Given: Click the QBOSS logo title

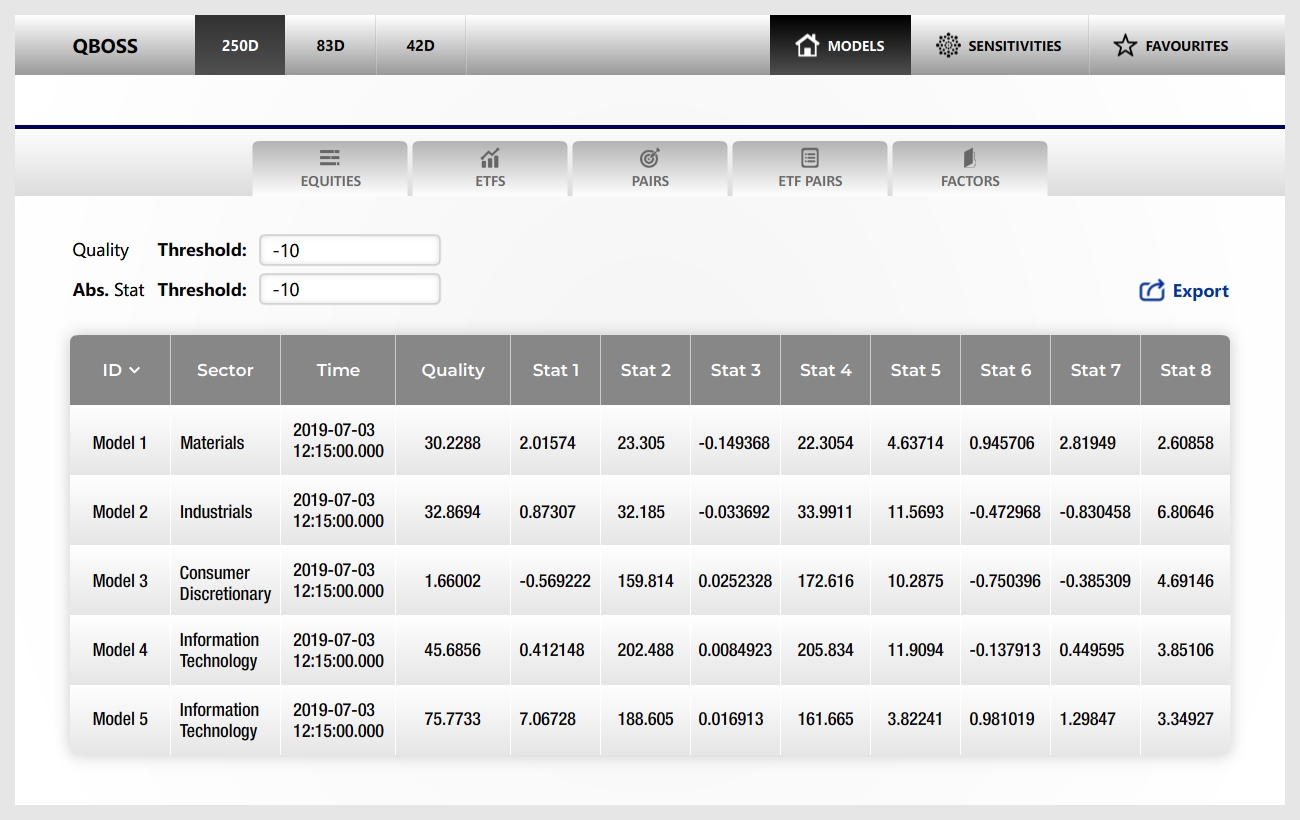Looking at the screenshot, I should (x=105, y=45).
